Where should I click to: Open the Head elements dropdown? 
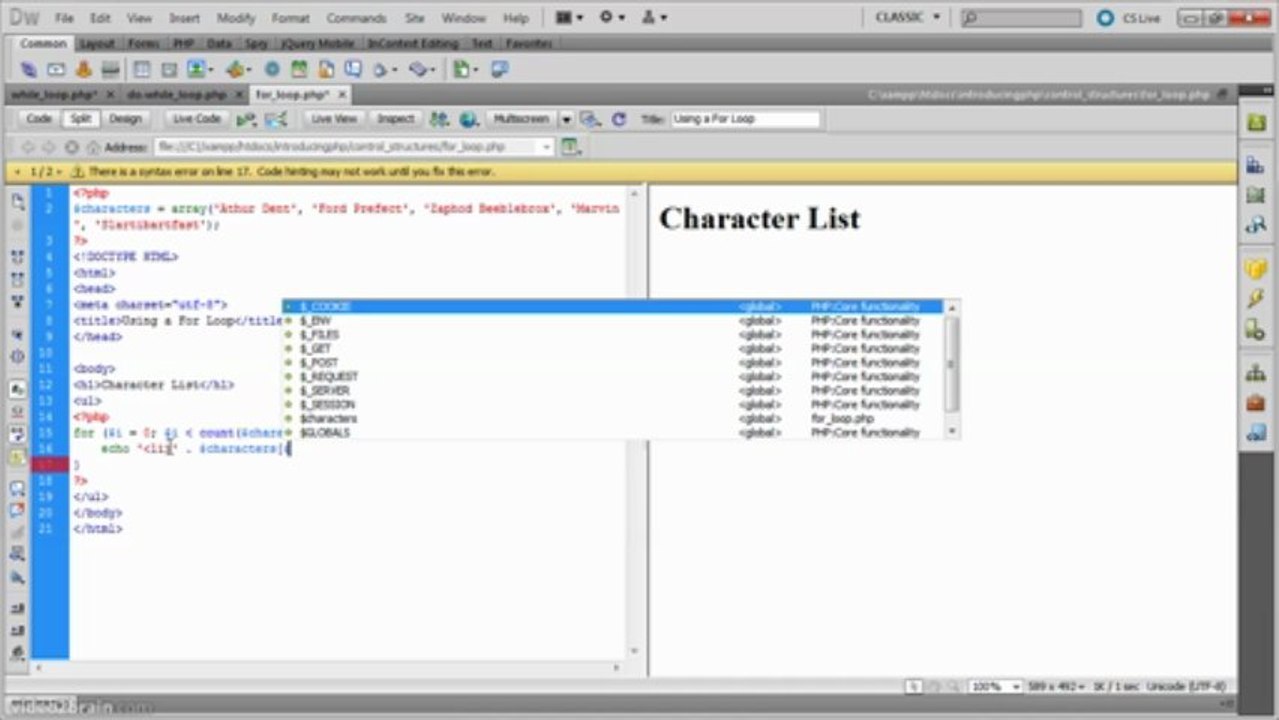[384, 69]
